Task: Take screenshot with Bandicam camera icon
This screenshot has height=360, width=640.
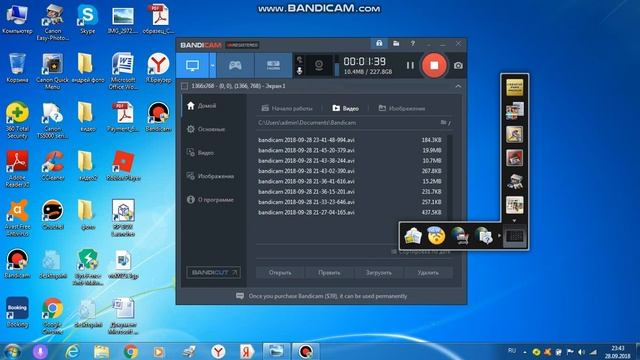Action: tap(458, 65)
